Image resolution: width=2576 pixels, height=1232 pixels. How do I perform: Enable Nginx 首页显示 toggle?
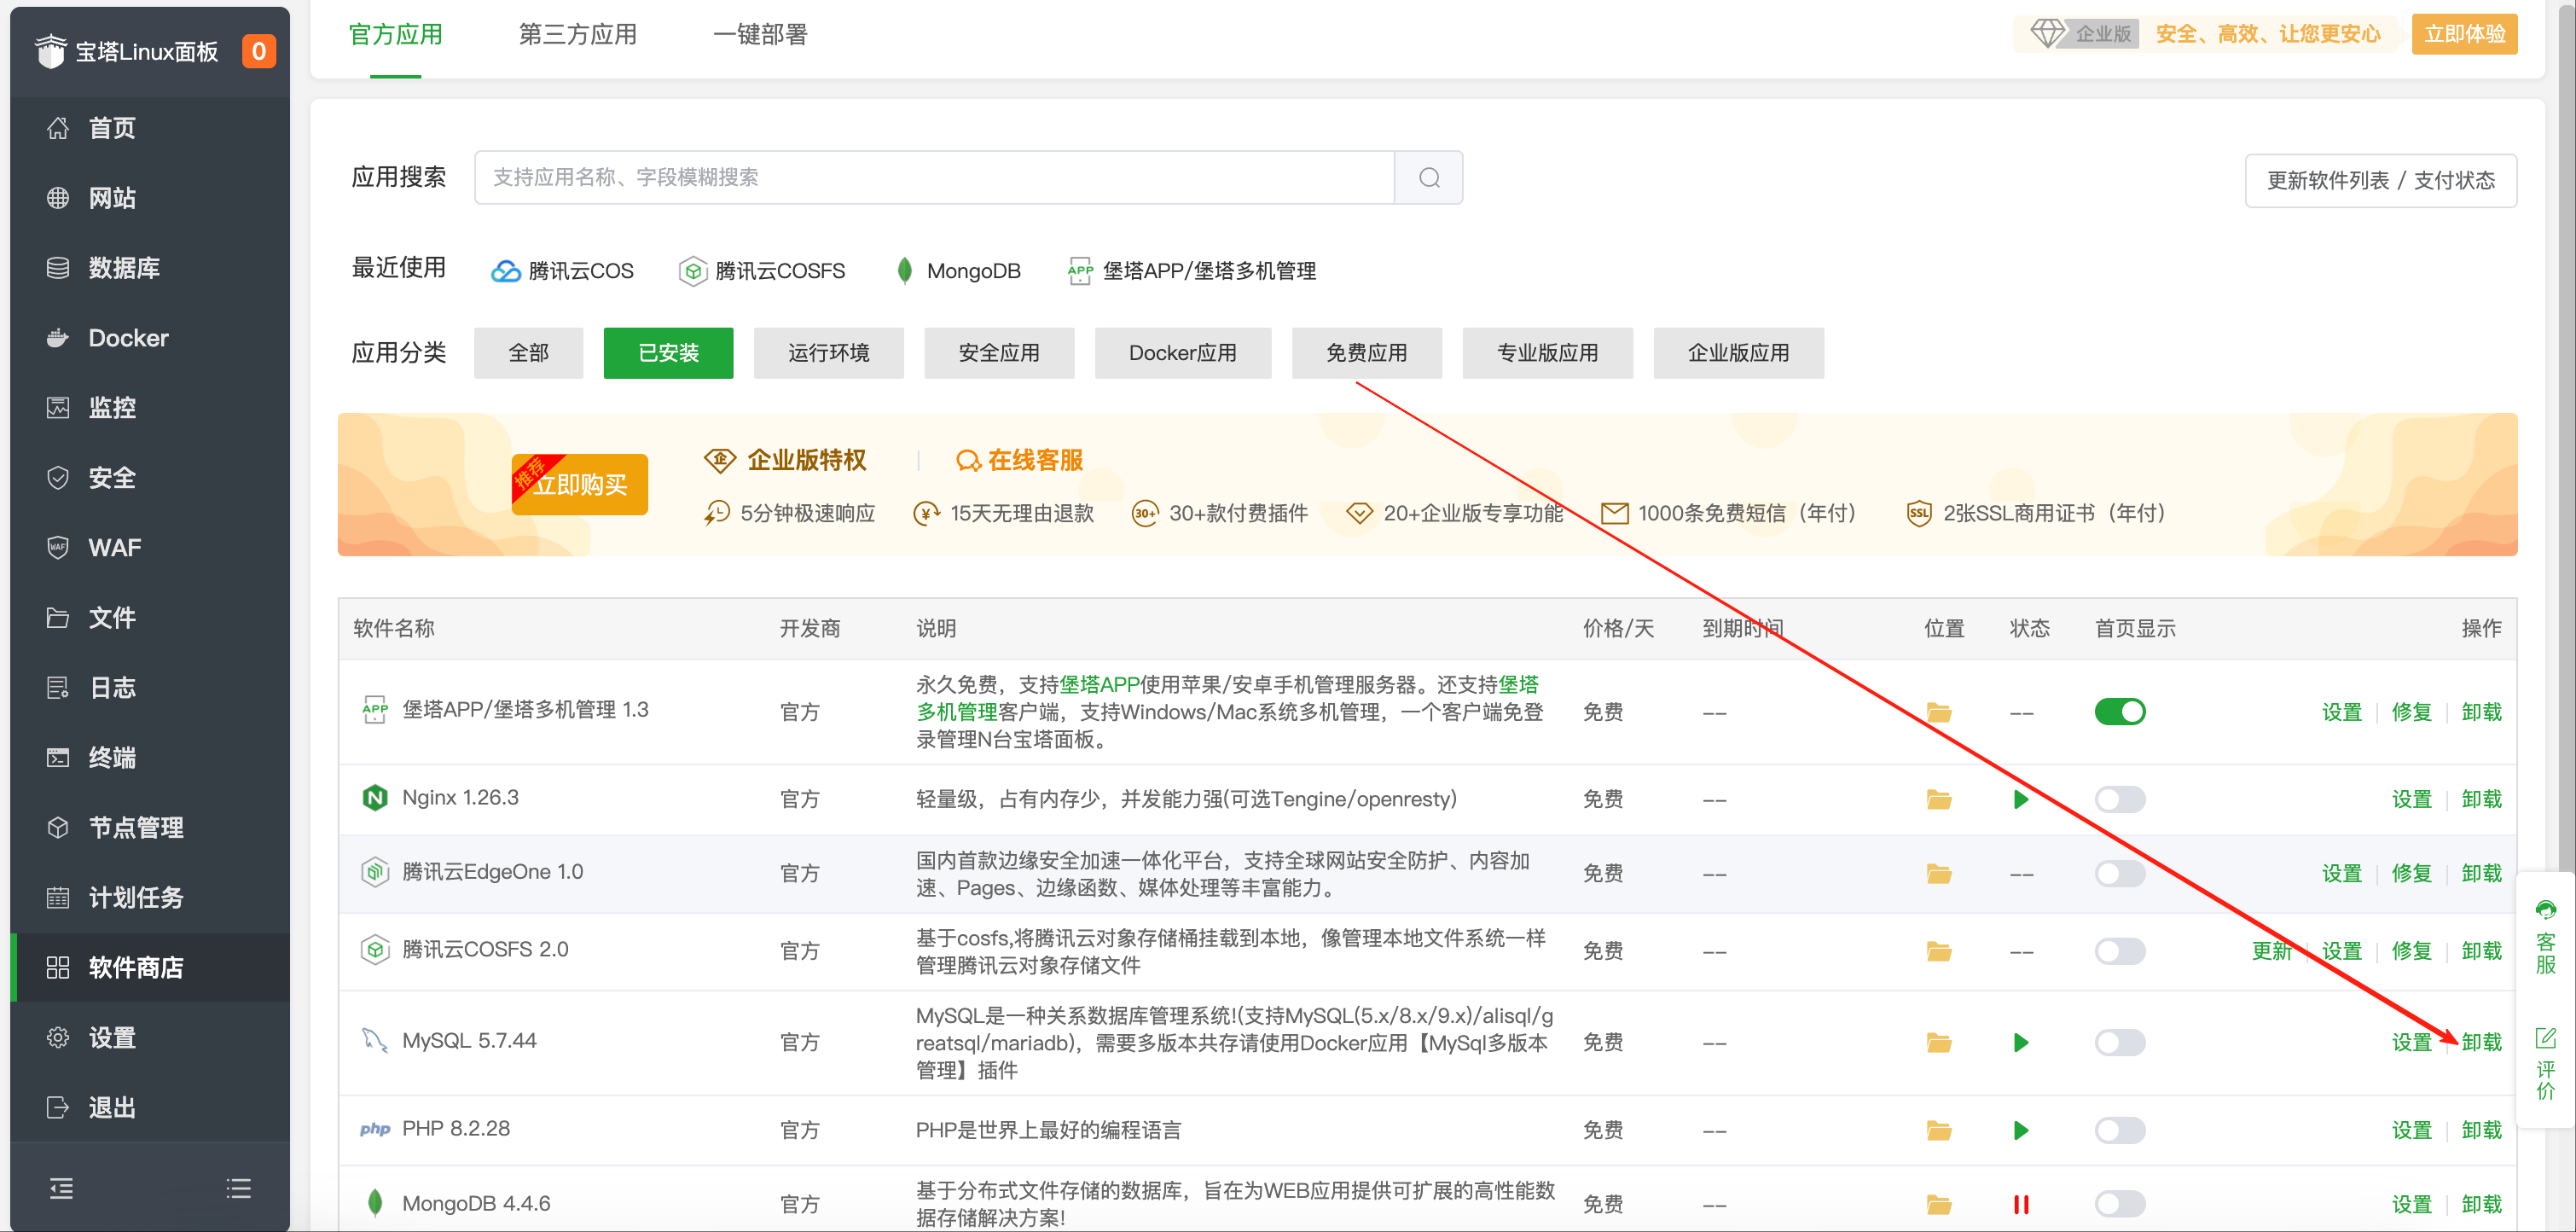pos(2120,799)
